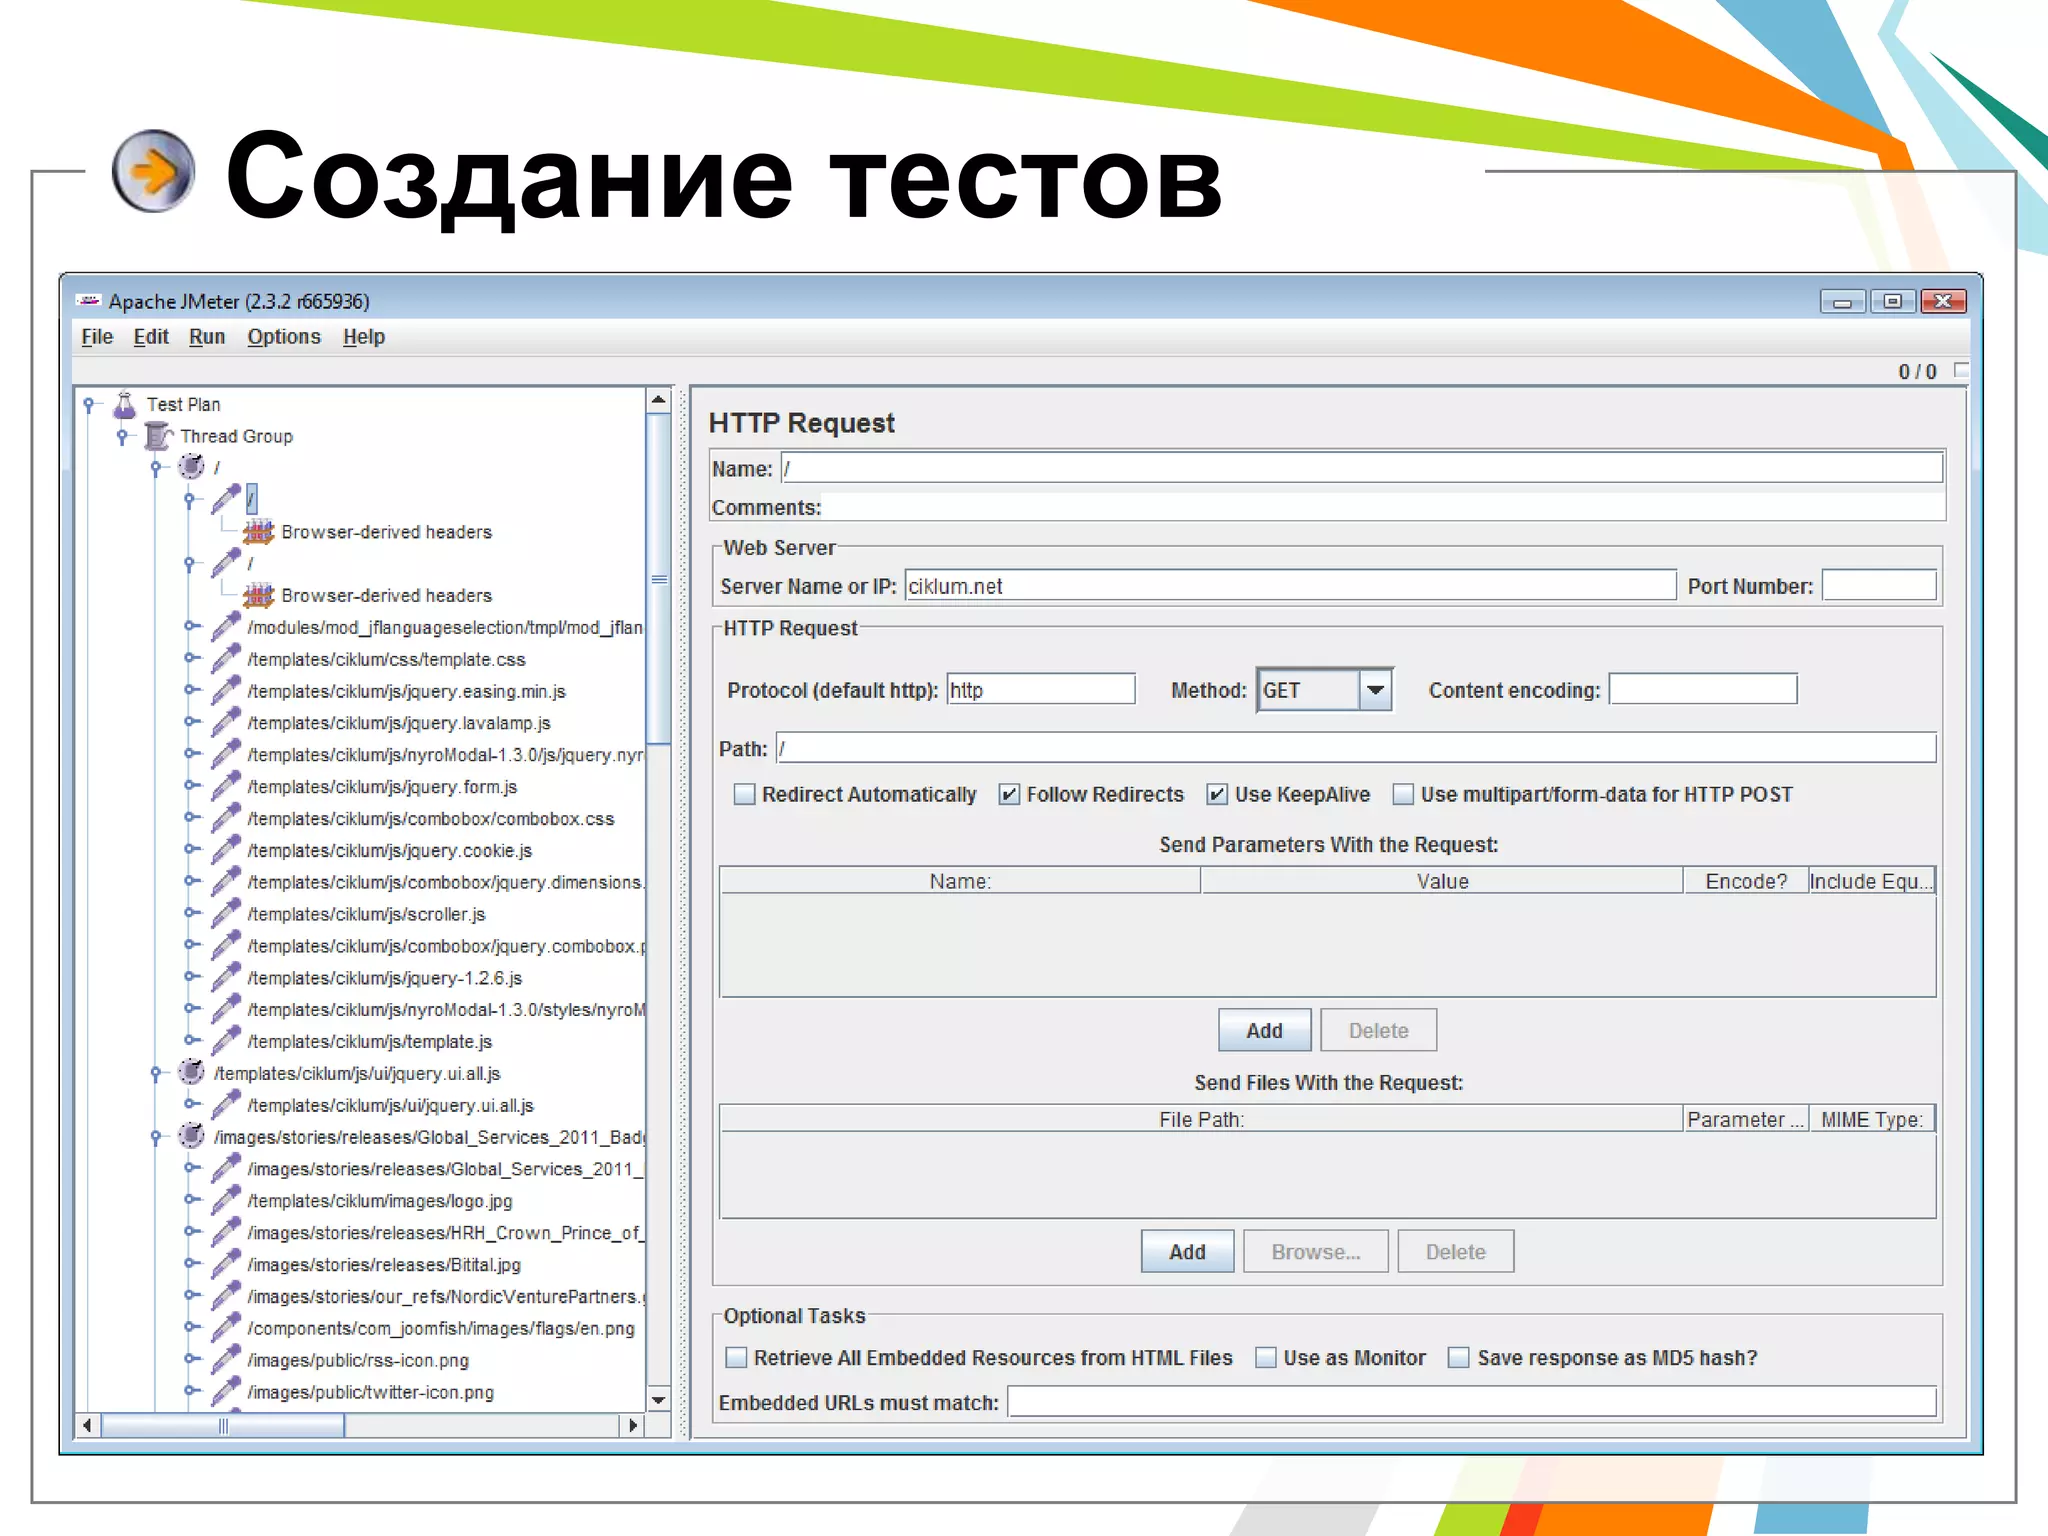Open the Help menu
Viewport: 2048px width, 1536px height.
[x=364, y=337]
